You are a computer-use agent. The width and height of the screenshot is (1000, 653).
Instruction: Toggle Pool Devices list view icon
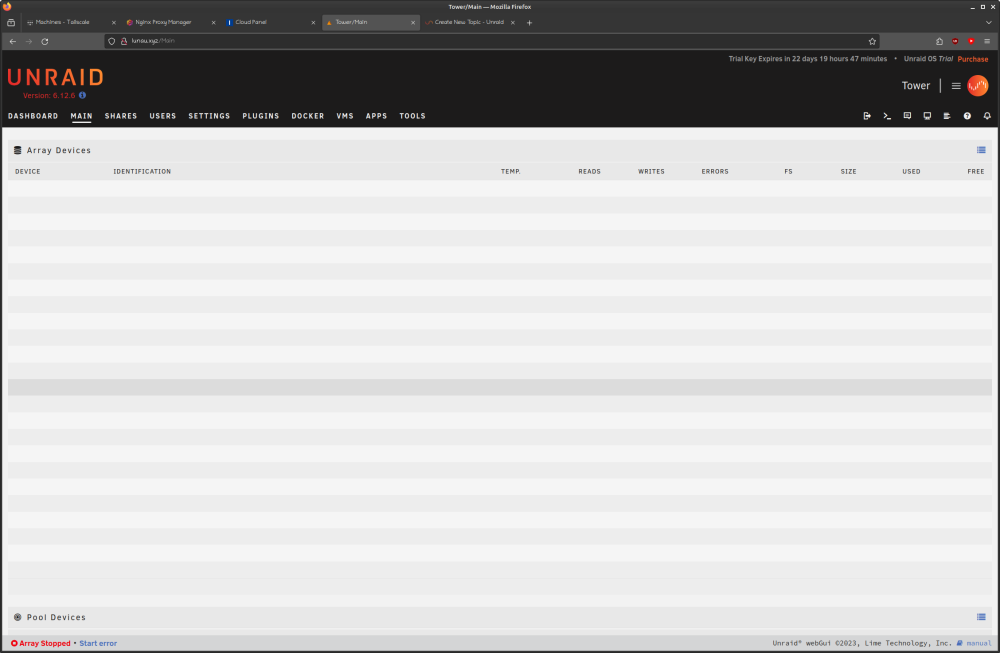coord(981,617)
